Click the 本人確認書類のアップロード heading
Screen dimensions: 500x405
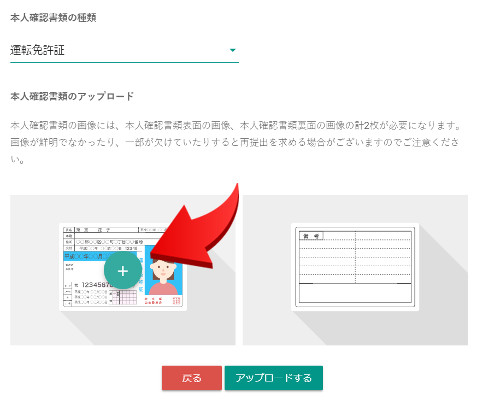pyautogui.click(x=72, y=96)
